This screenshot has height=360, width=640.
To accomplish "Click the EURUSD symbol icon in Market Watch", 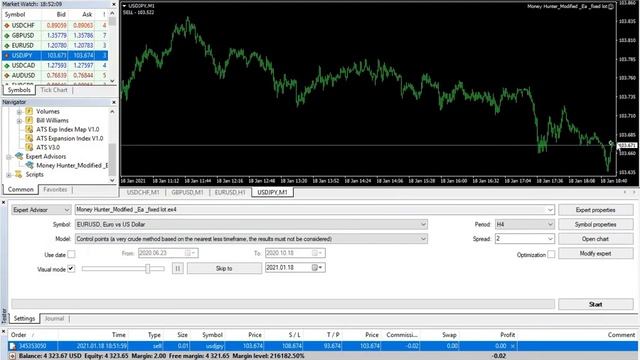I will click(x=7, y=46).
